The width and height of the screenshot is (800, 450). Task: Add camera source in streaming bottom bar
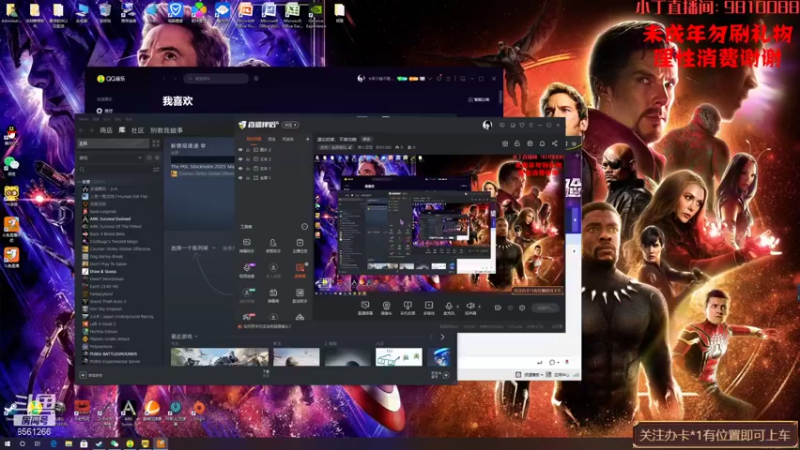(x=386, y=308)
